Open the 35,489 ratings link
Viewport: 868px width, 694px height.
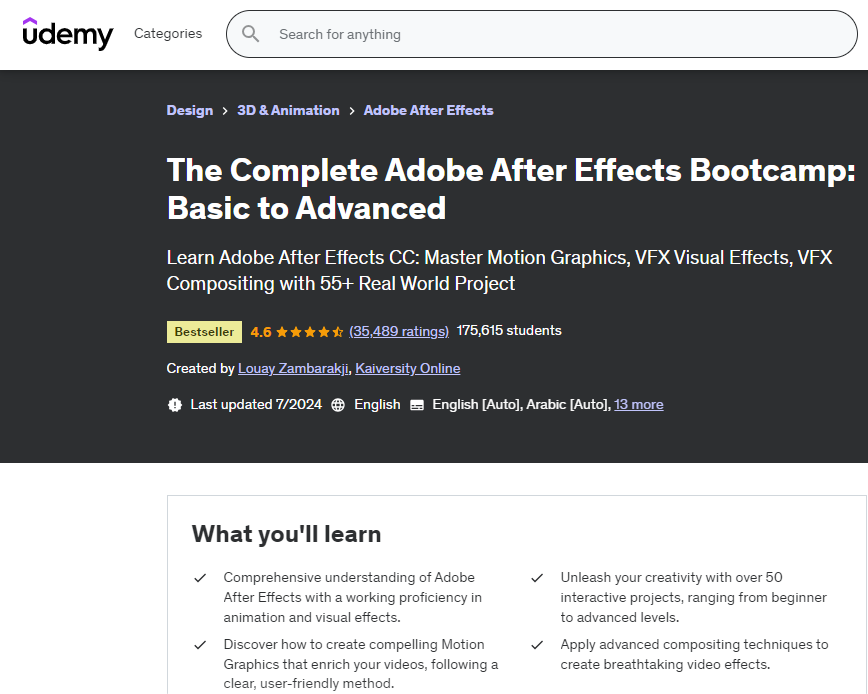point(399,330)
